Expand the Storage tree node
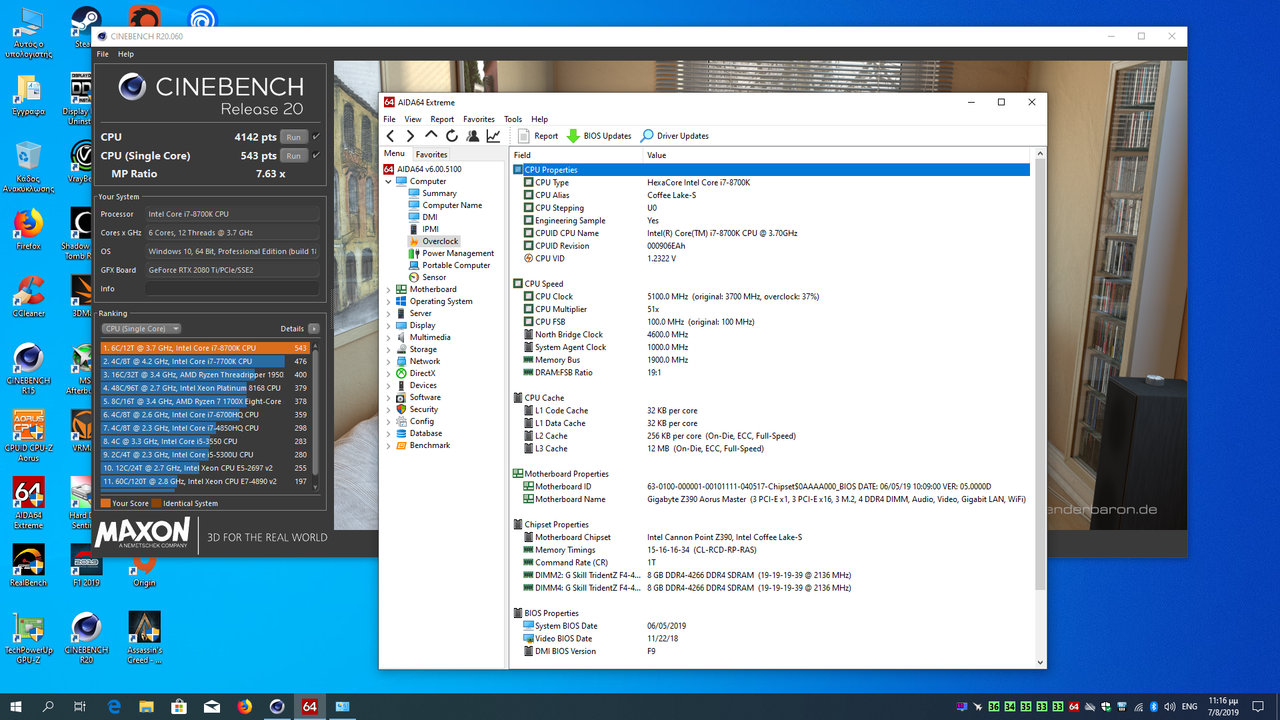Viewport: 1280px width, 720px height. [x=389, y=349]
